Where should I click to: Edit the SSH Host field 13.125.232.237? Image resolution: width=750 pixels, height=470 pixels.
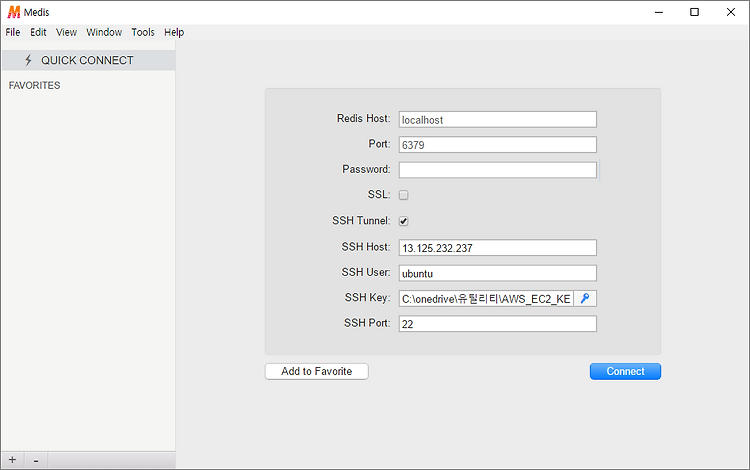tap(497, 248)
